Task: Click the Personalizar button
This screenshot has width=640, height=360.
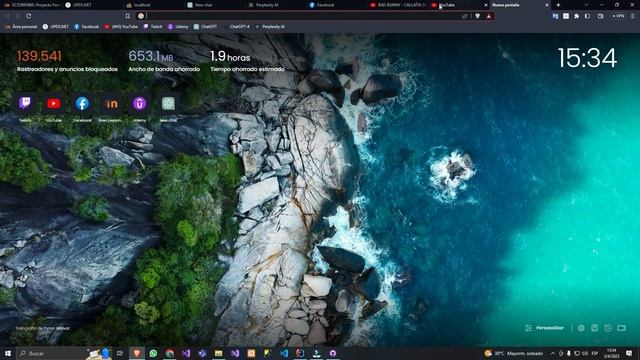Action: tap(545, 328)
